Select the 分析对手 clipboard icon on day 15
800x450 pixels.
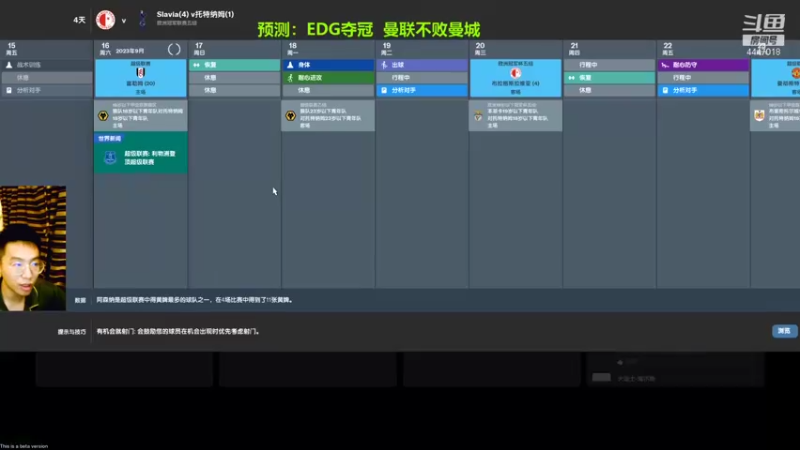pyautogui.click(x=9, y=90)
